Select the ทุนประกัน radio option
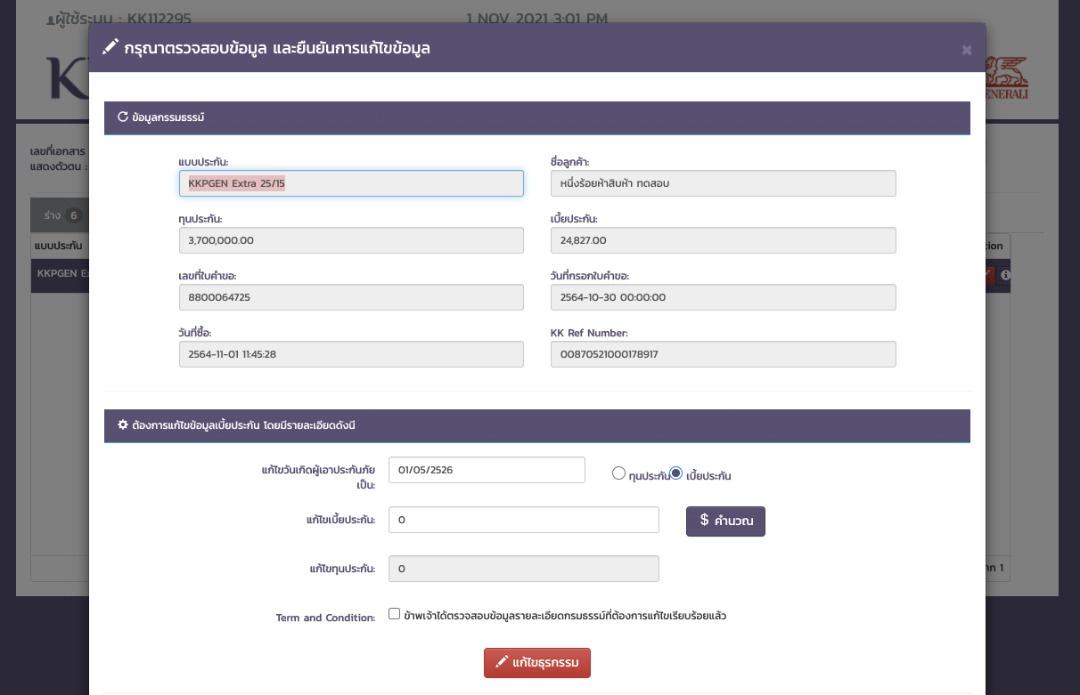This screenshot has height=695, width=1080. (x=618, y=474)
